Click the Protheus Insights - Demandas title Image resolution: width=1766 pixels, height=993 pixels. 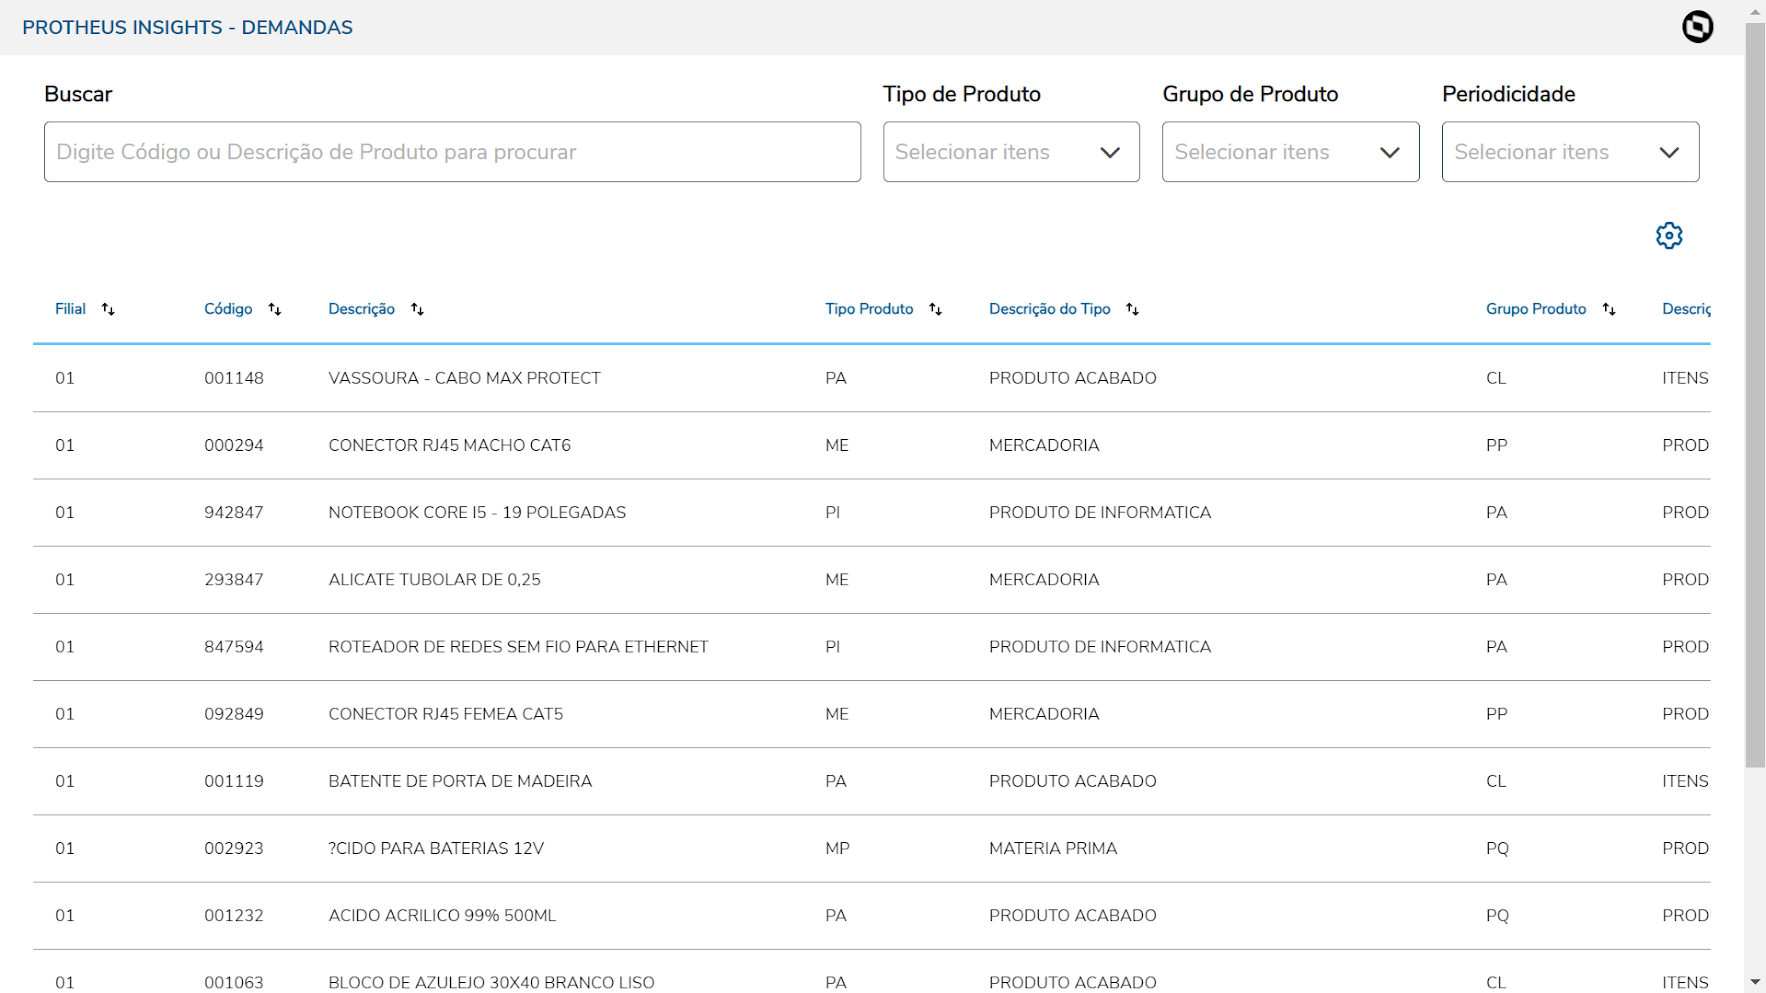click(x=187, y=28)
